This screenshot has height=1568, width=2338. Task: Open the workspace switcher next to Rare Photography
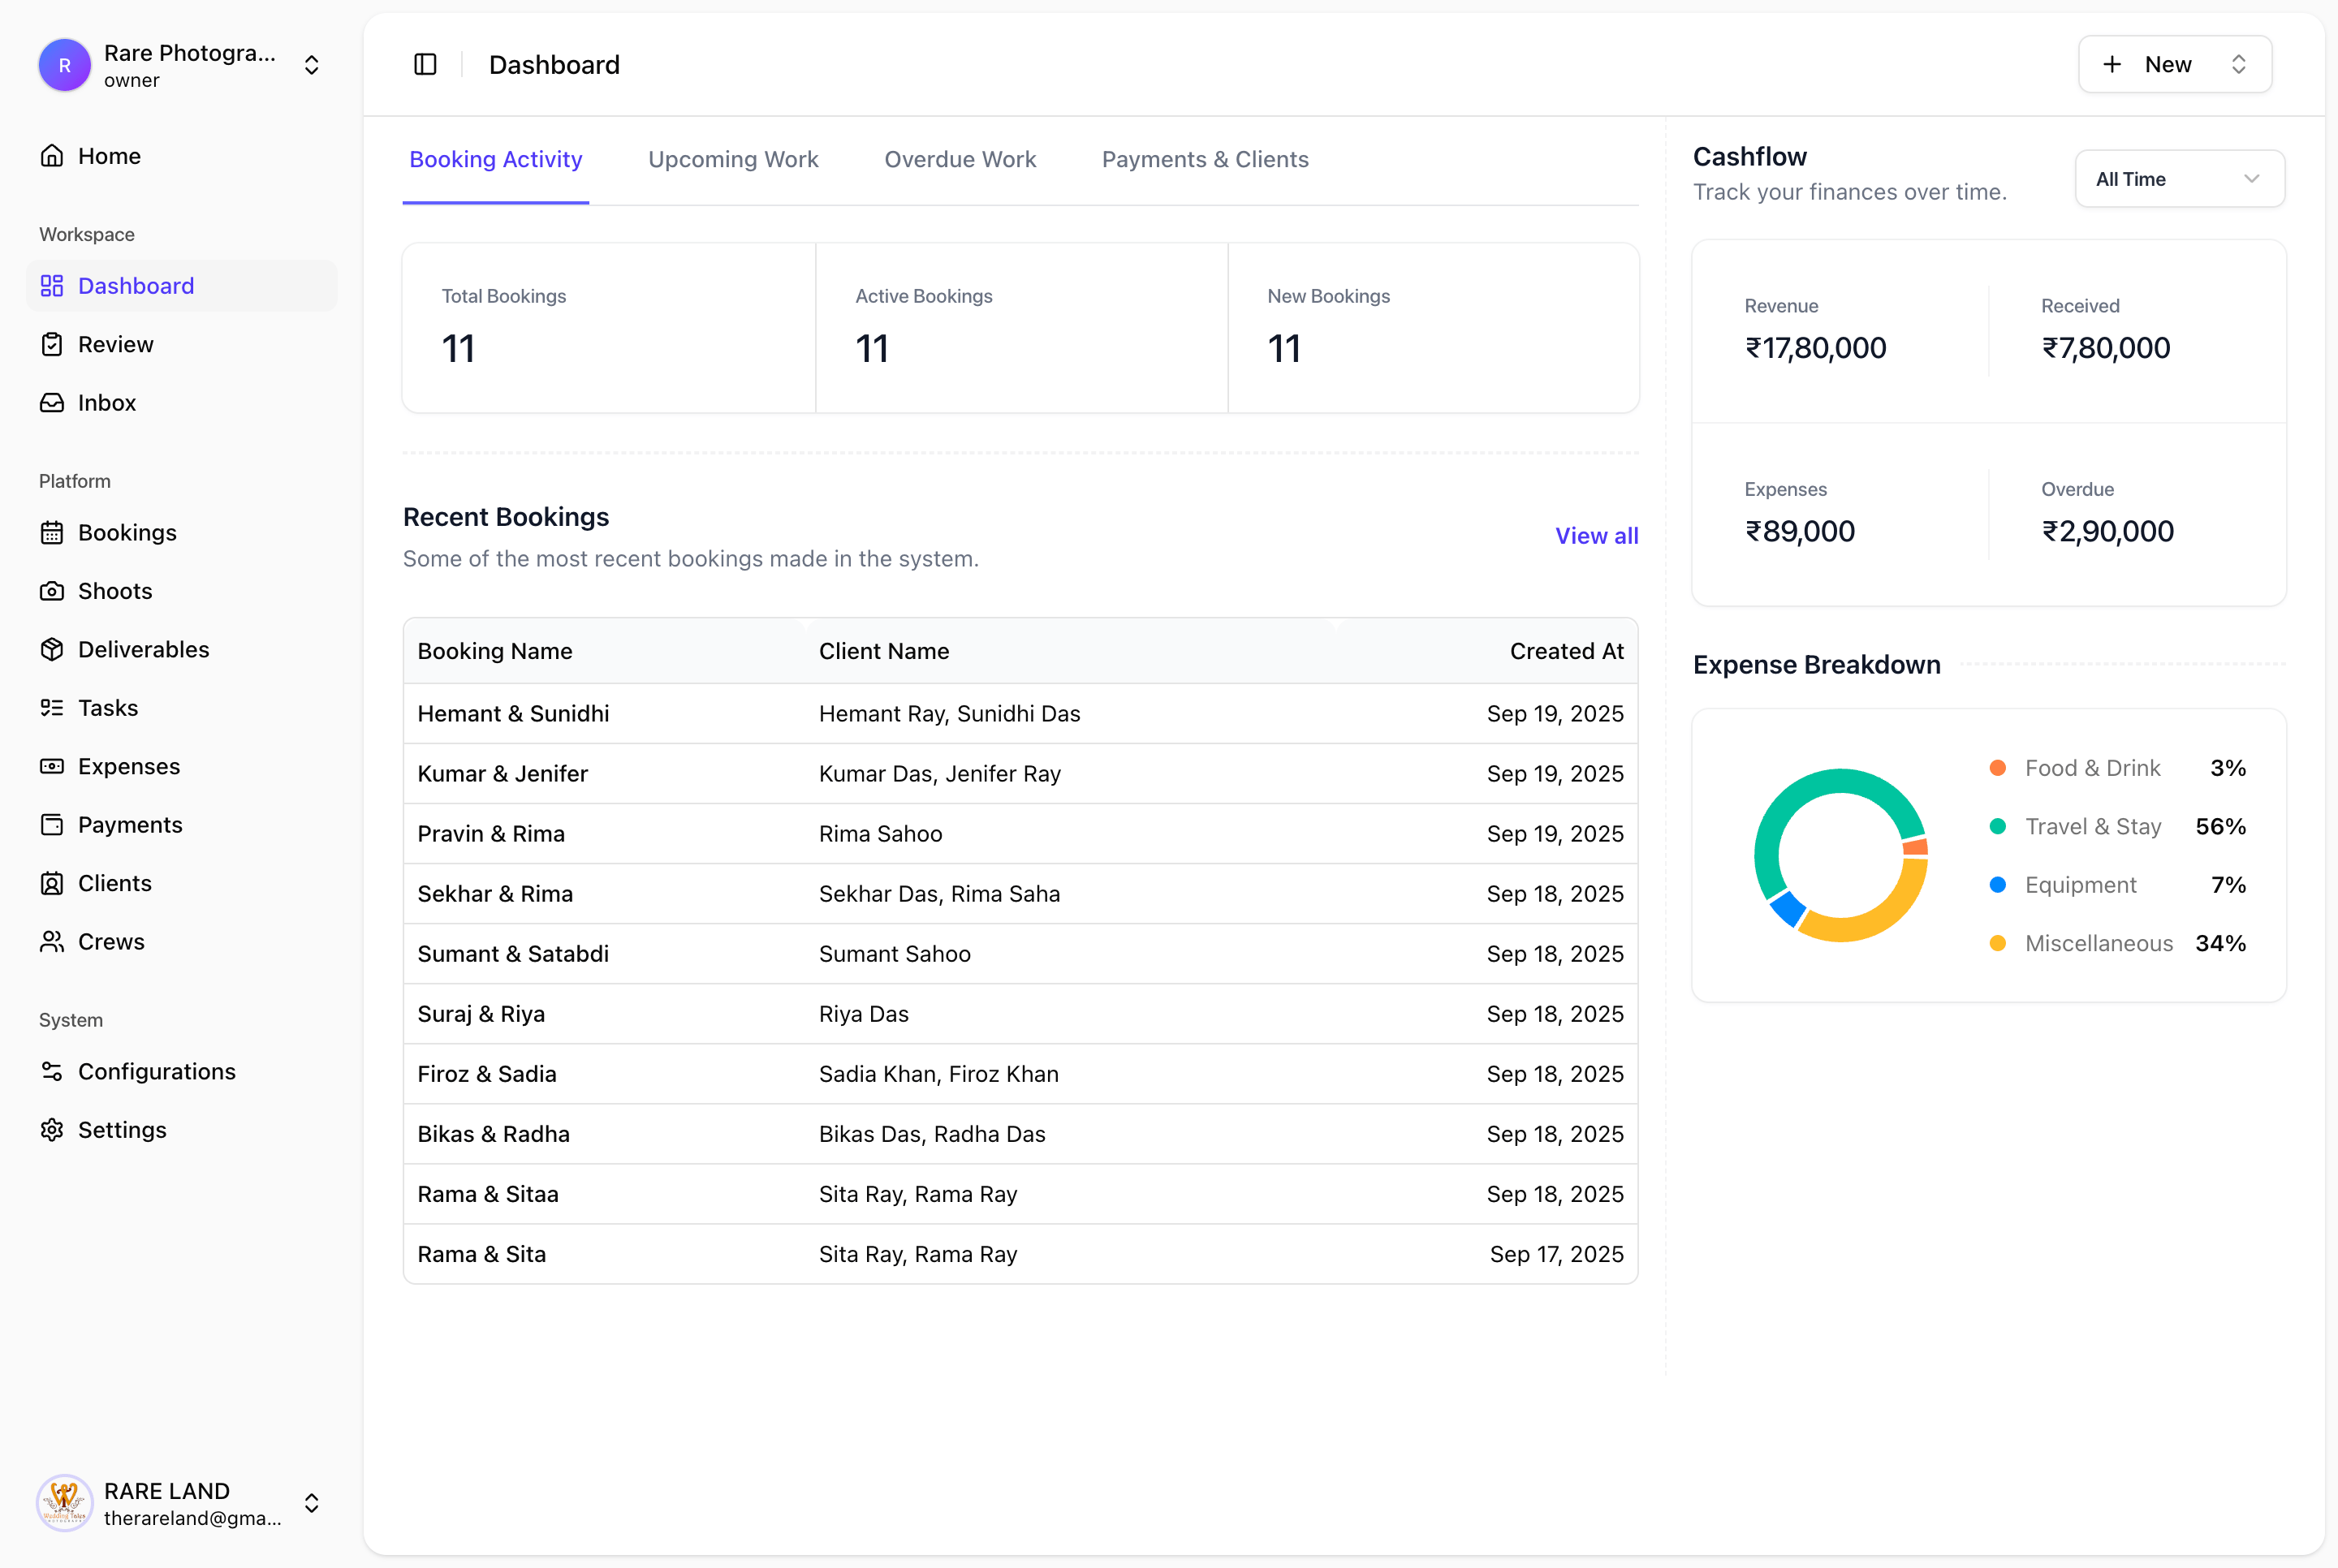(x=311, y=64)
